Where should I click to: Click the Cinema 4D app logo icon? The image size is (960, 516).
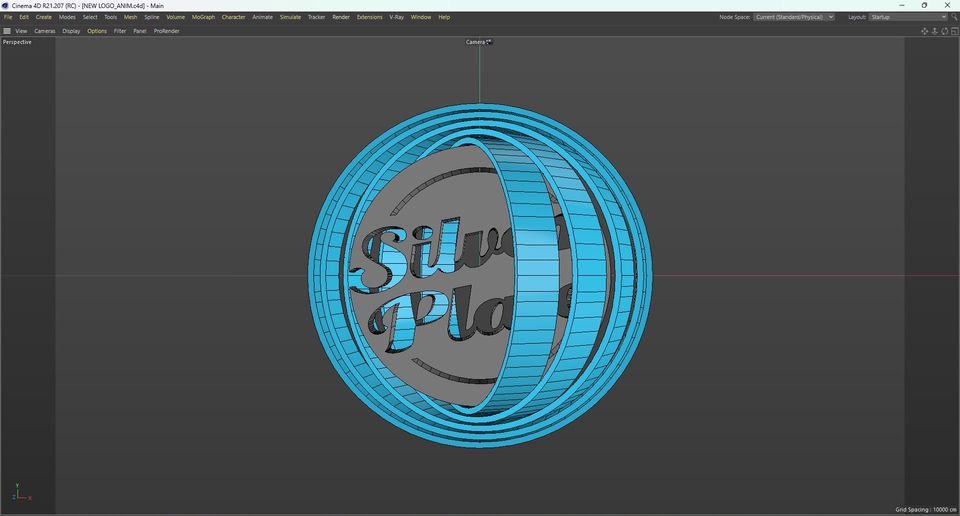click(6, 6)
